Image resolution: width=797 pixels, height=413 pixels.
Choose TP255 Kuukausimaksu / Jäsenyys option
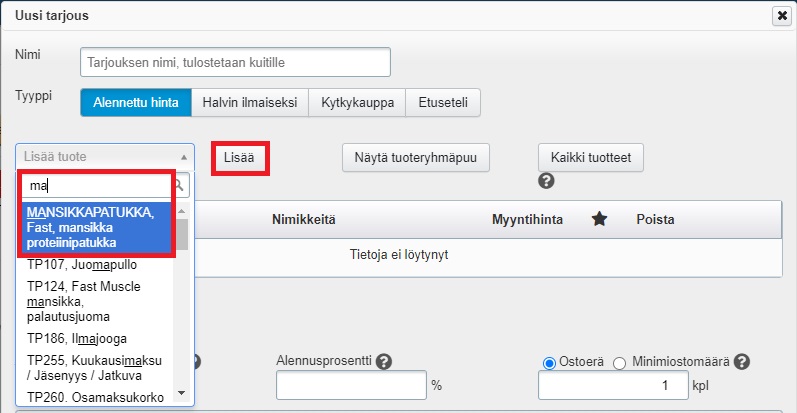[96, 368]
